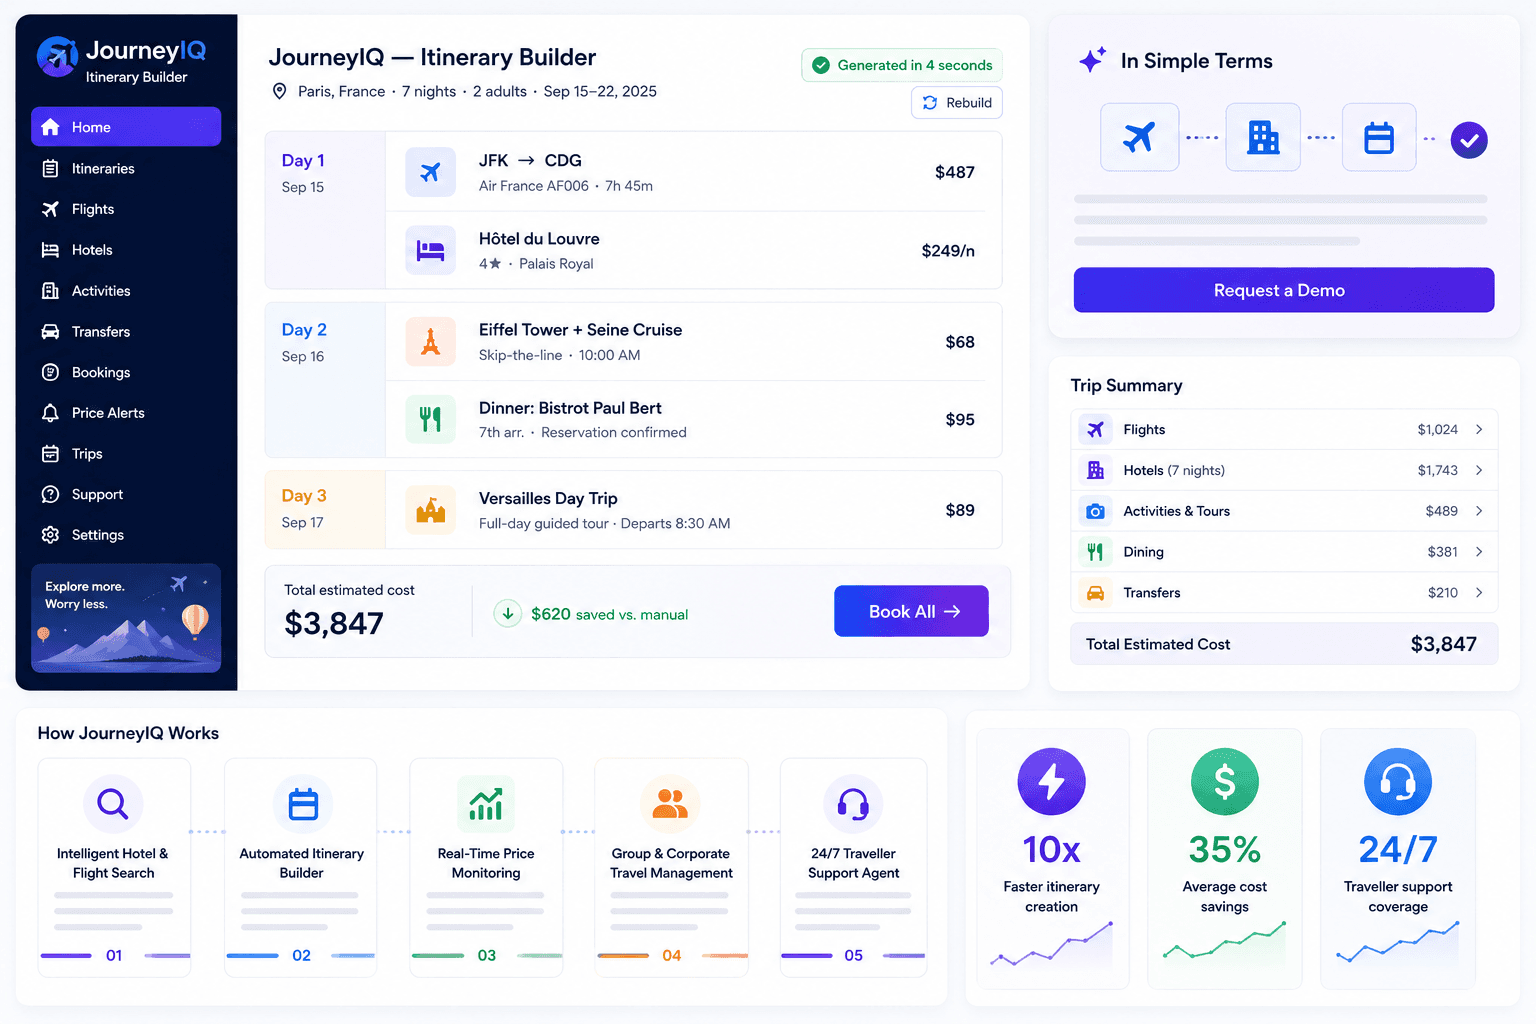1536x1024 pixels.
Task: Expand the Transfers row chevron in Trip Summary
Action: click(x=1479, y=593)
